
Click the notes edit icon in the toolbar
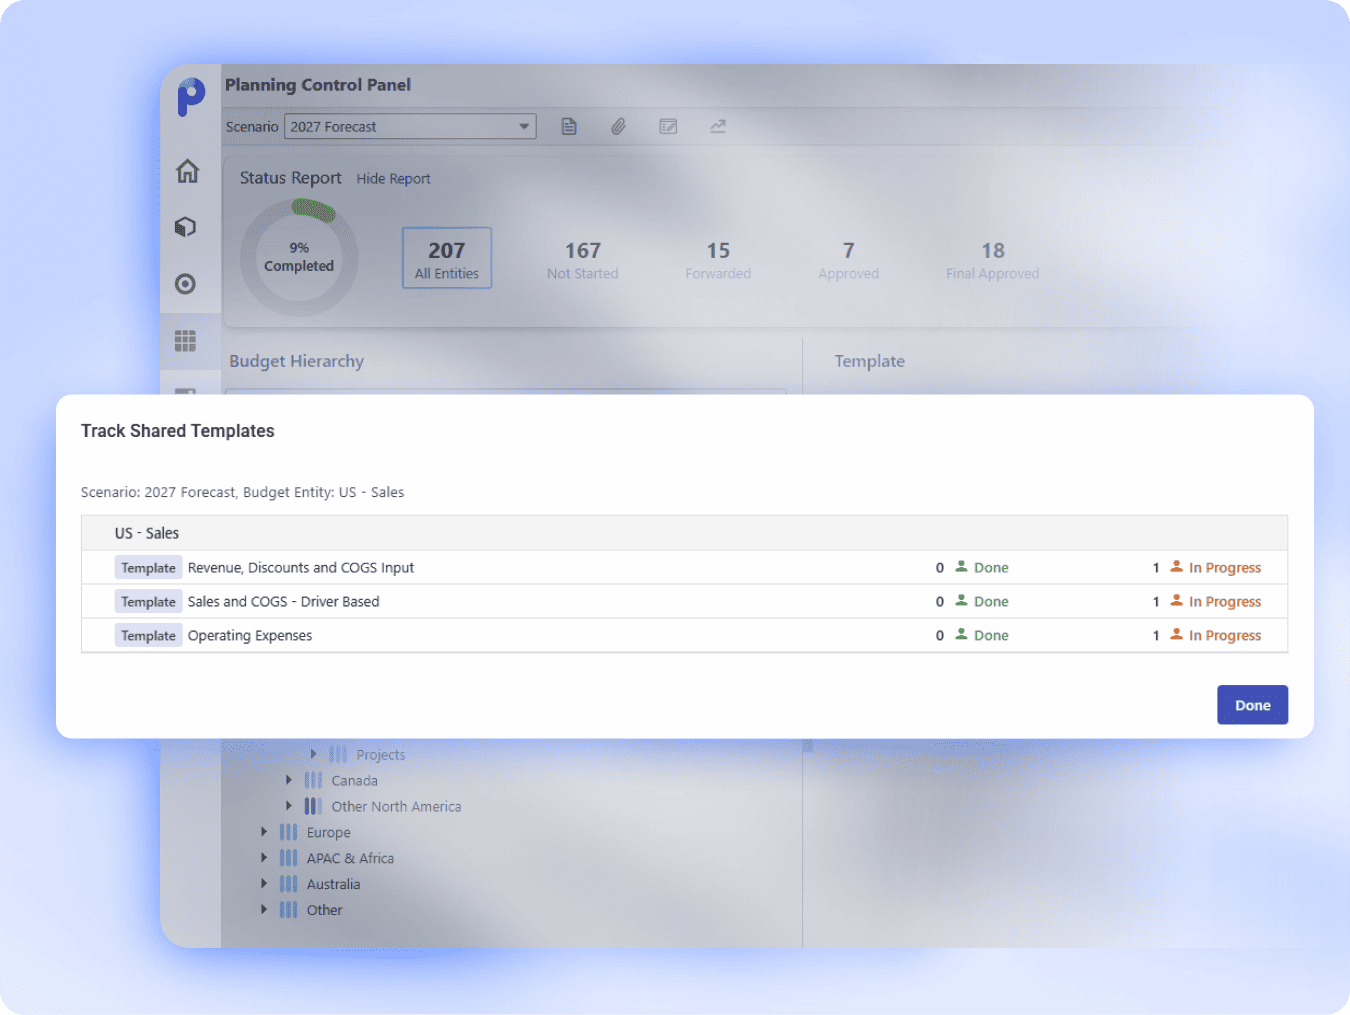pyautogui.click(x=668, y=127)
